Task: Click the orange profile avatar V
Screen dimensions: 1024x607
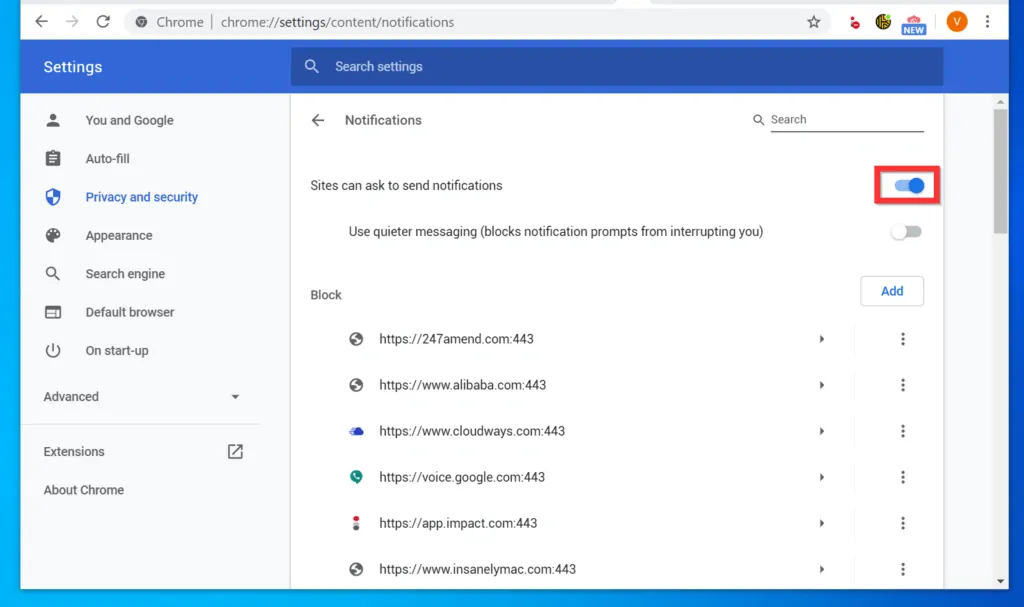Action: click(956, 21)
